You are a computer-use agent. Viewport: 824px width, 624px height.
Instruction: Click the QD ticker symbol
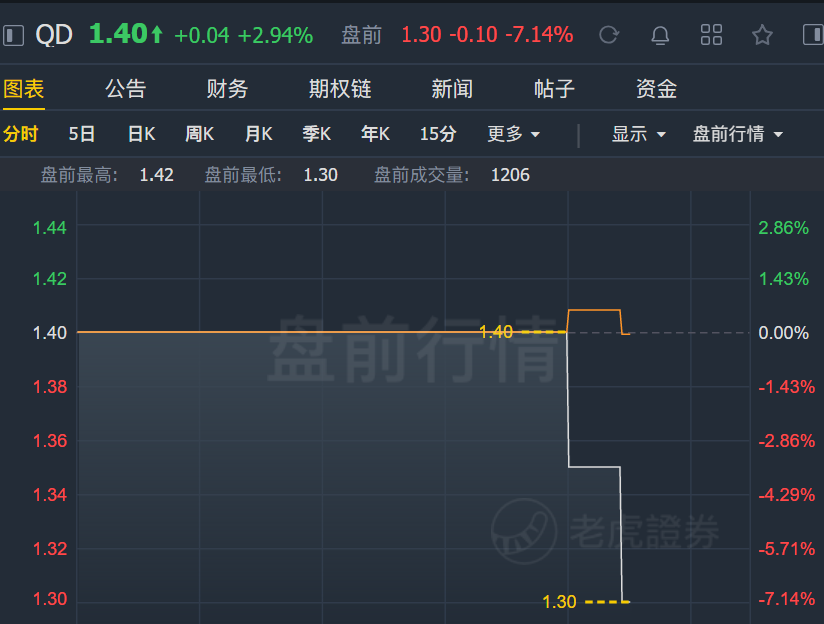click(54, 35)
